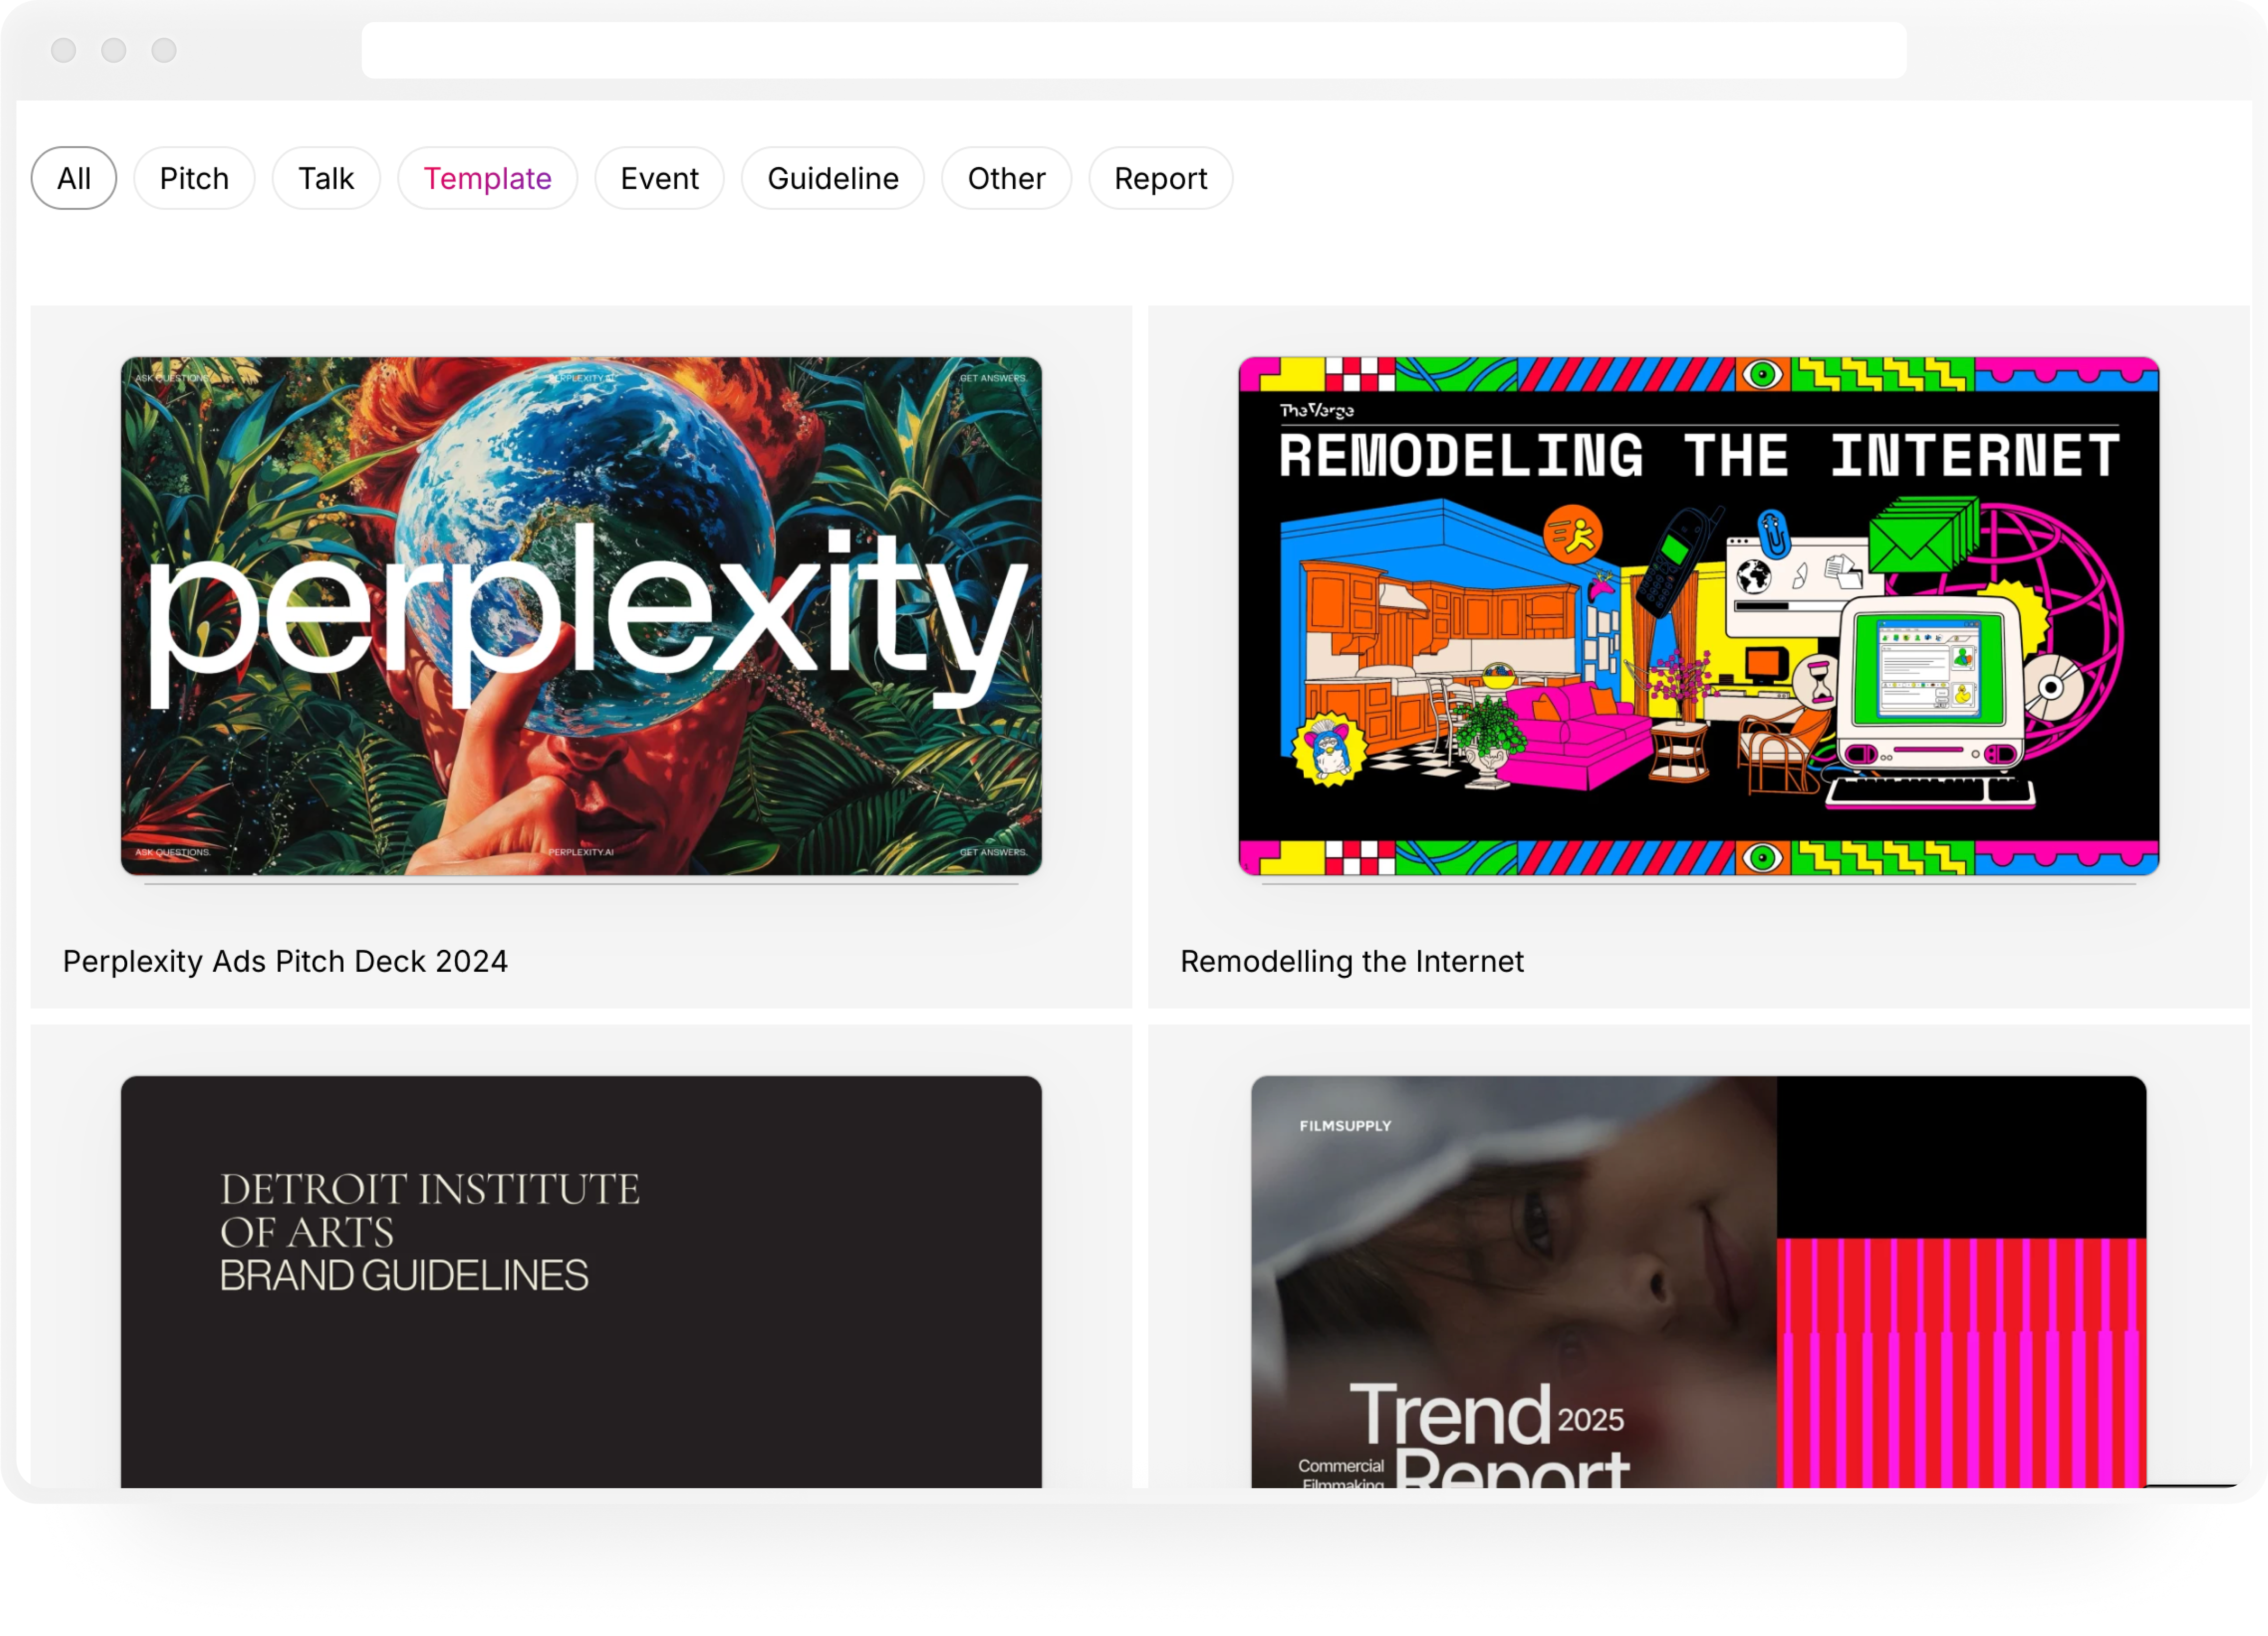Image resolution: width=2268 pixels, height=1636 pixels.
Task: Open the Remodeling the Internet thumbnail
Action: tap(1698, 615)
